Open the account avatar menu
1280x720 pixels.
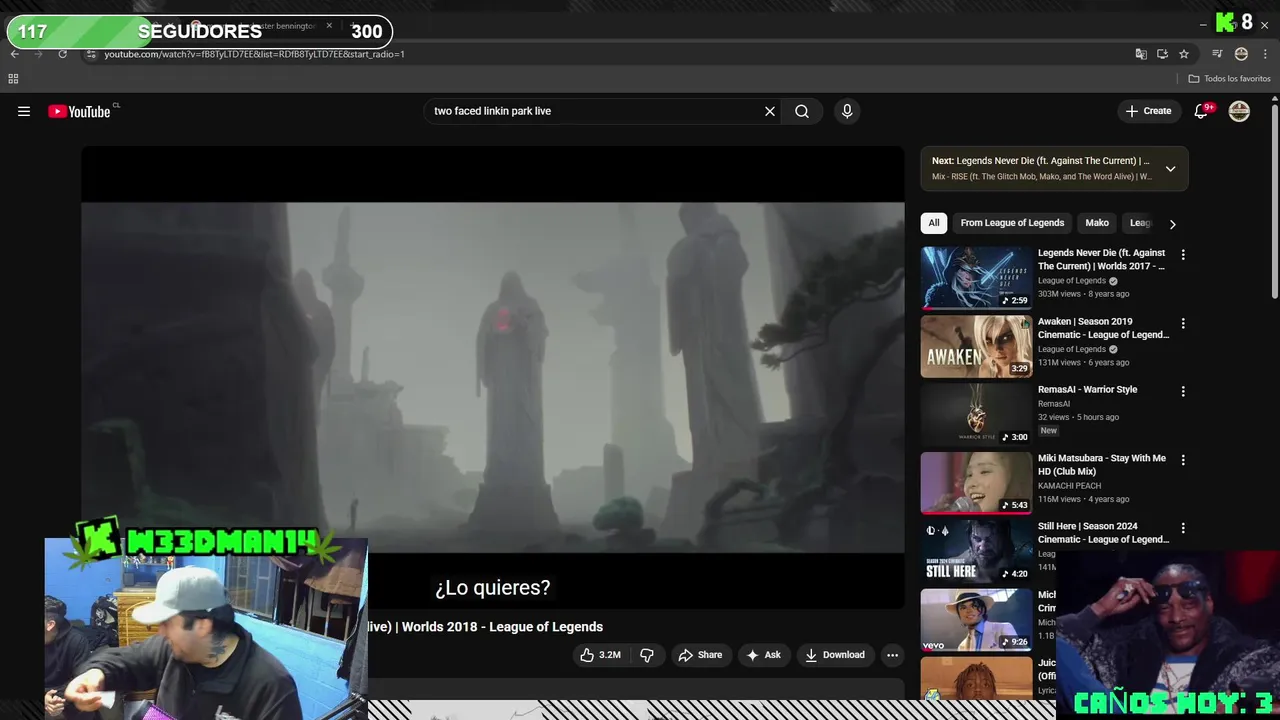pyautogui.click(x=1239, y=111)
